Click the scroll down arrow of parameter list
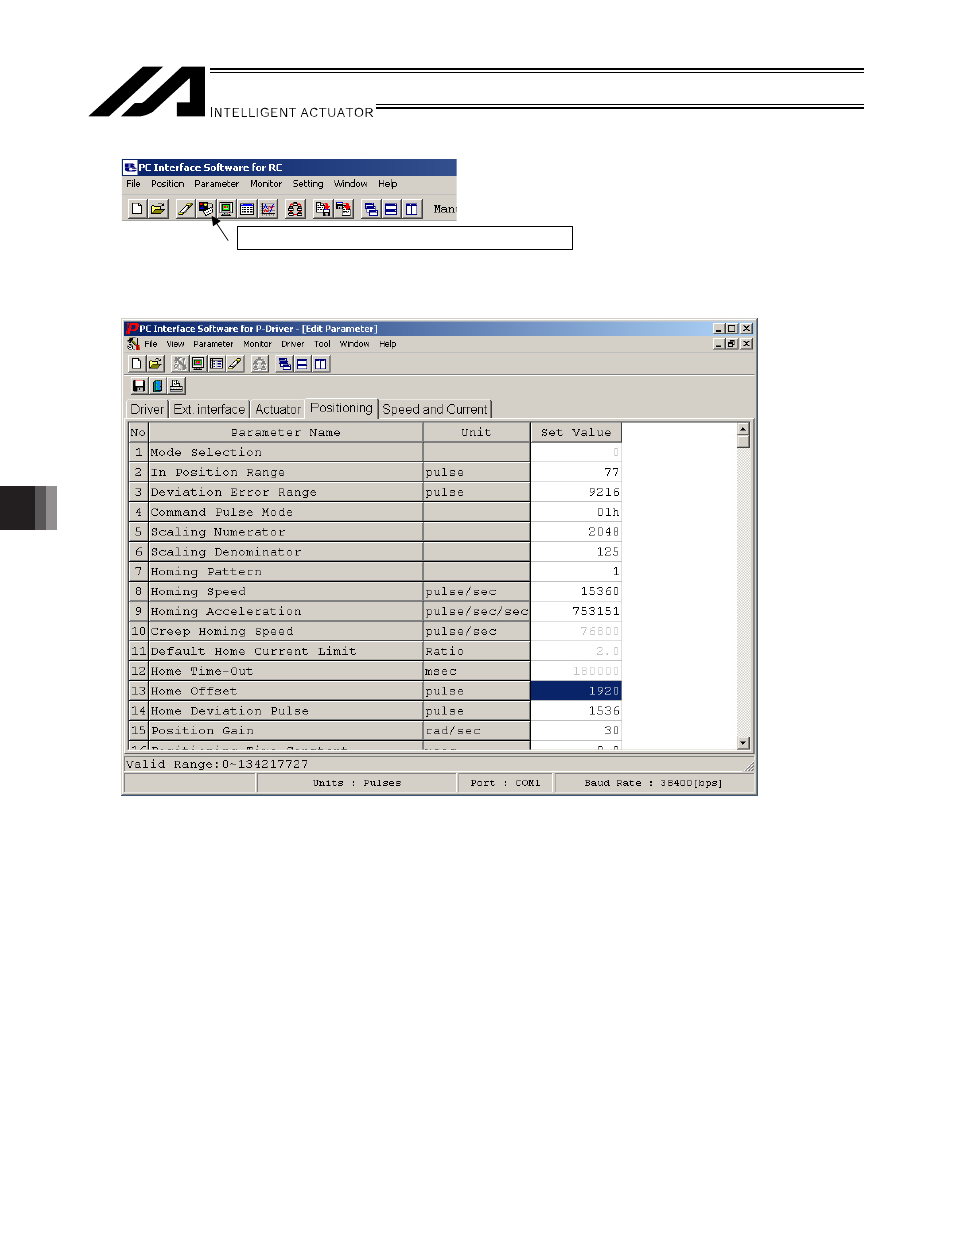The height and width of the screenshot is (1235, 954). click(x=743, y=743)
